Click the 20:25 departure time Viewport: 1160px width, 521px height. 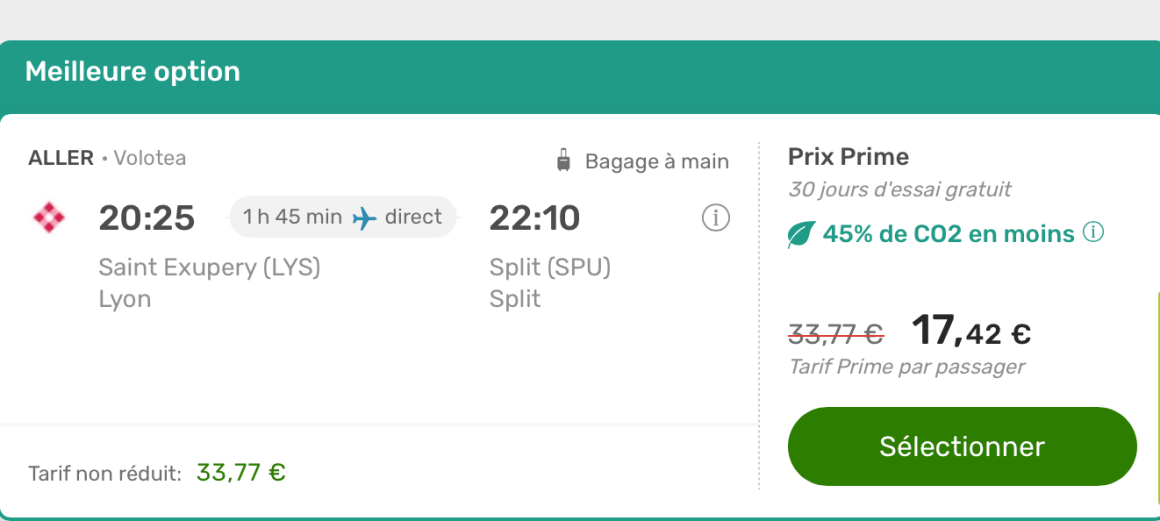[147, 218]
